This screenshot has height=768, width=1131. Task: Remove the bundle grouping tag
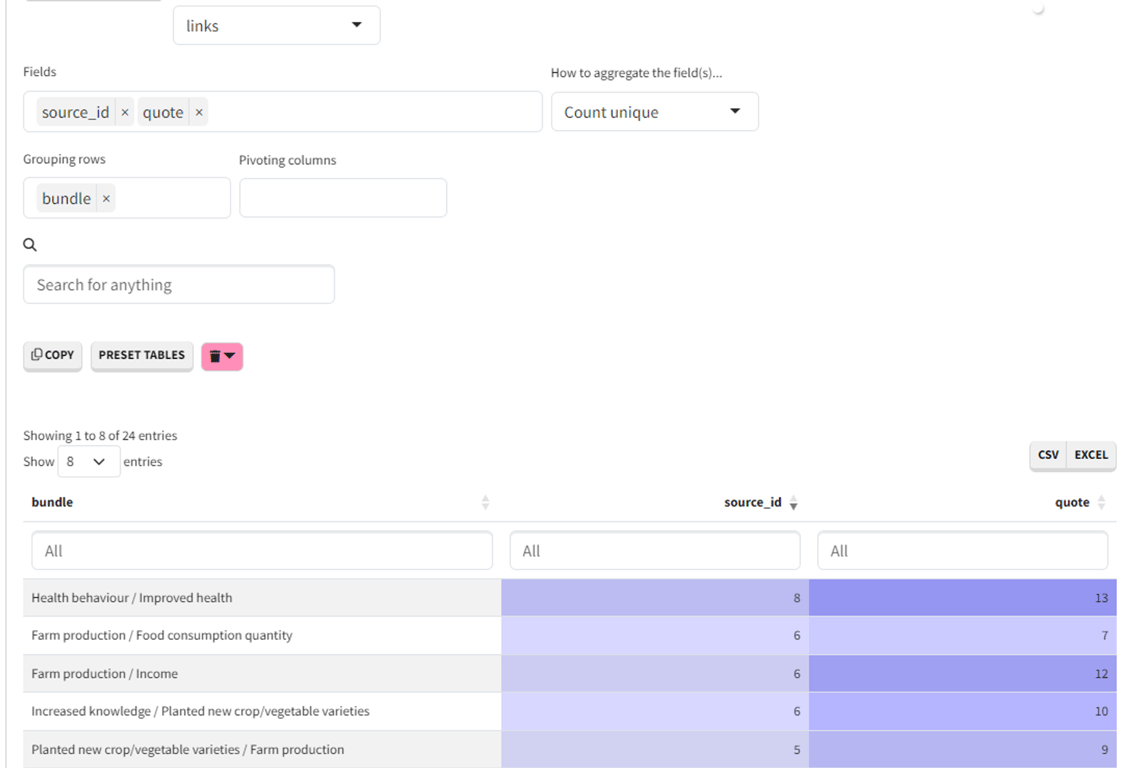click(x=106, y=199)
